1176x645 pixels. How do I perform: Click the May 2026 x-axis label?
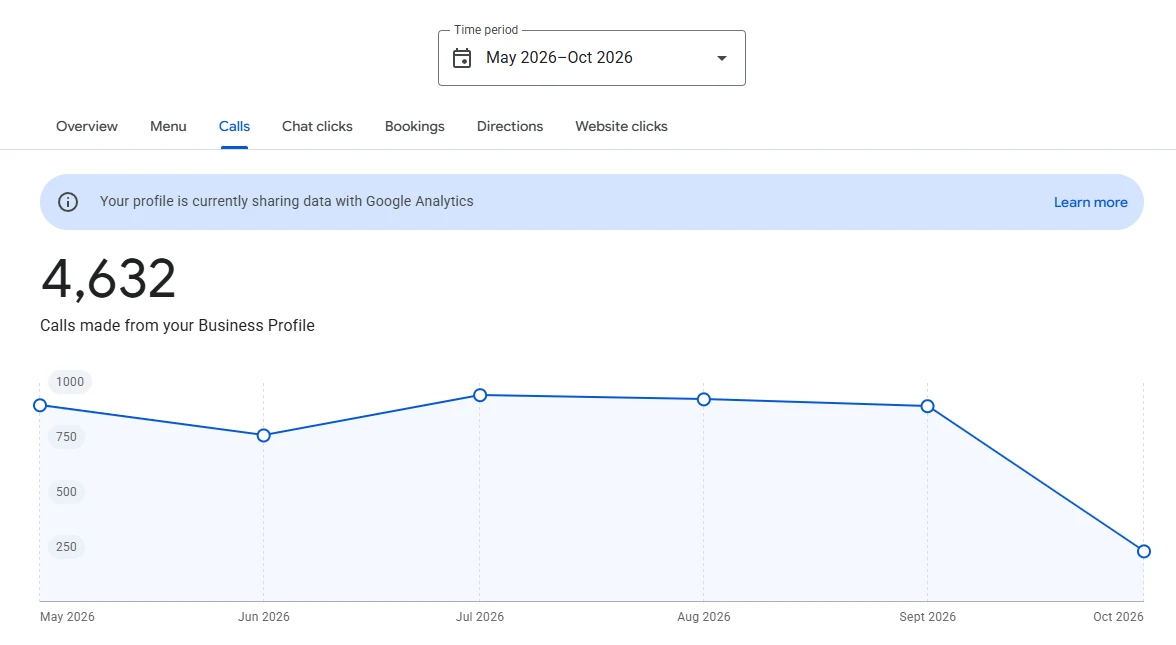(x=68, y=616)
